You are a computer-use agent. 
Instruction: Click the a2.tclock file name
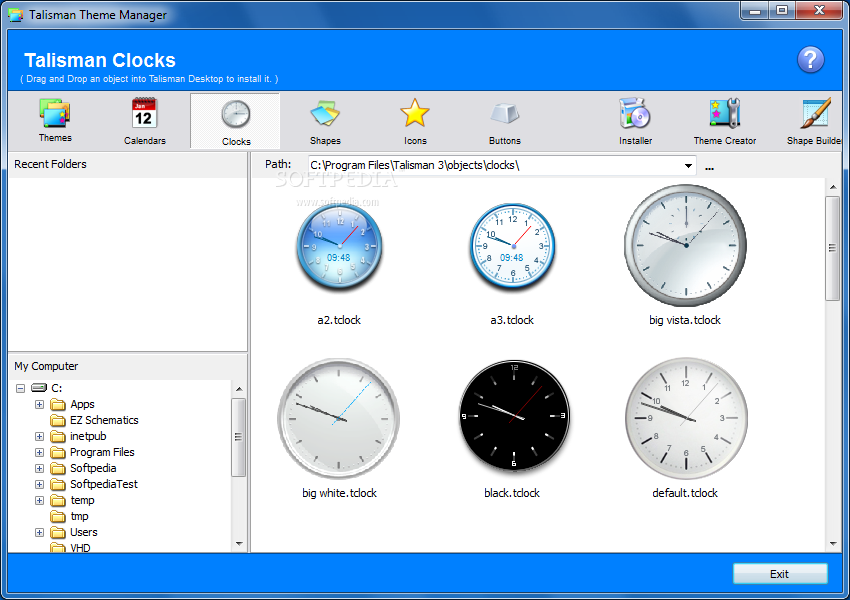point(339,320)
